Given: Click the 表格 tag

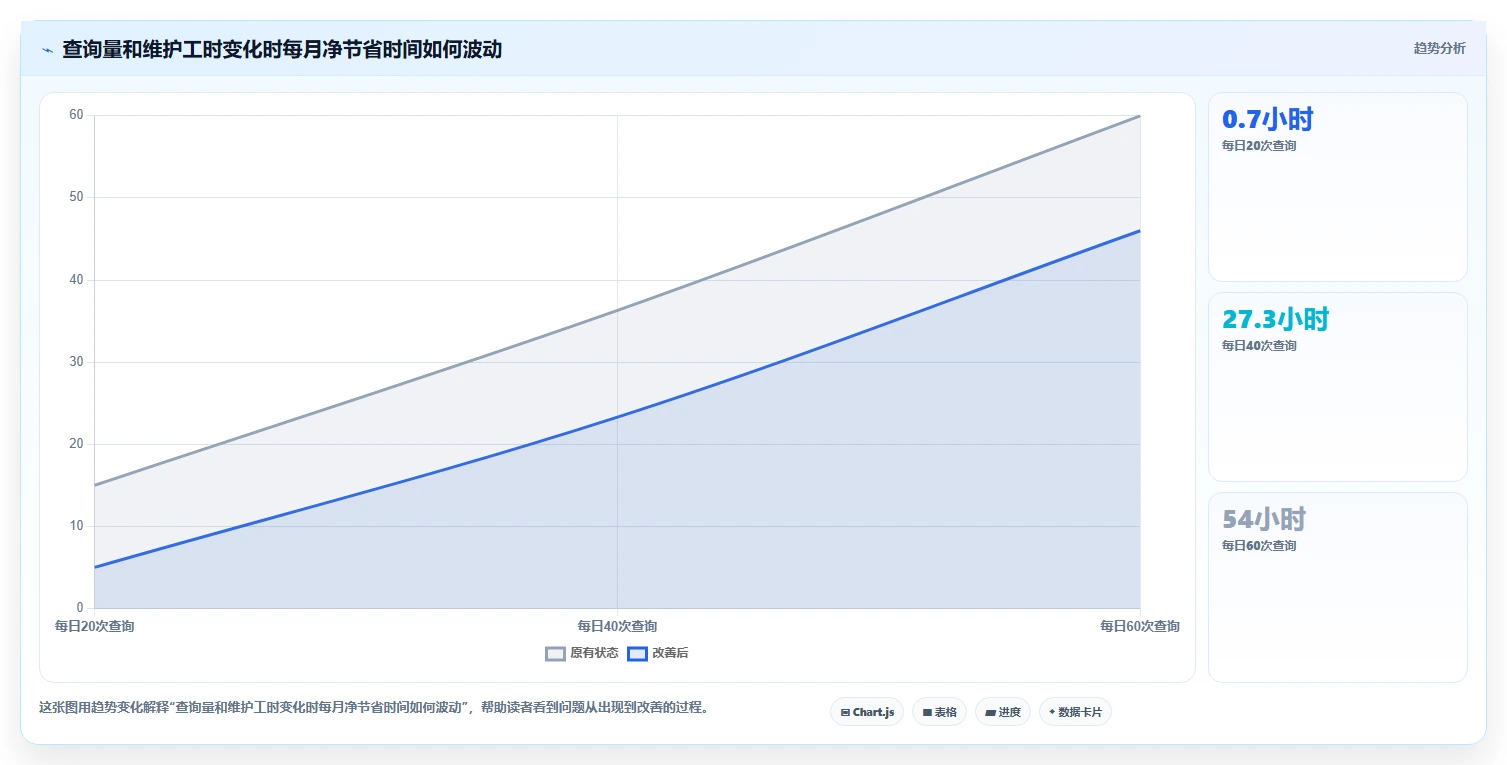Looking at the screenshot, I should click(x=939, y=712).
